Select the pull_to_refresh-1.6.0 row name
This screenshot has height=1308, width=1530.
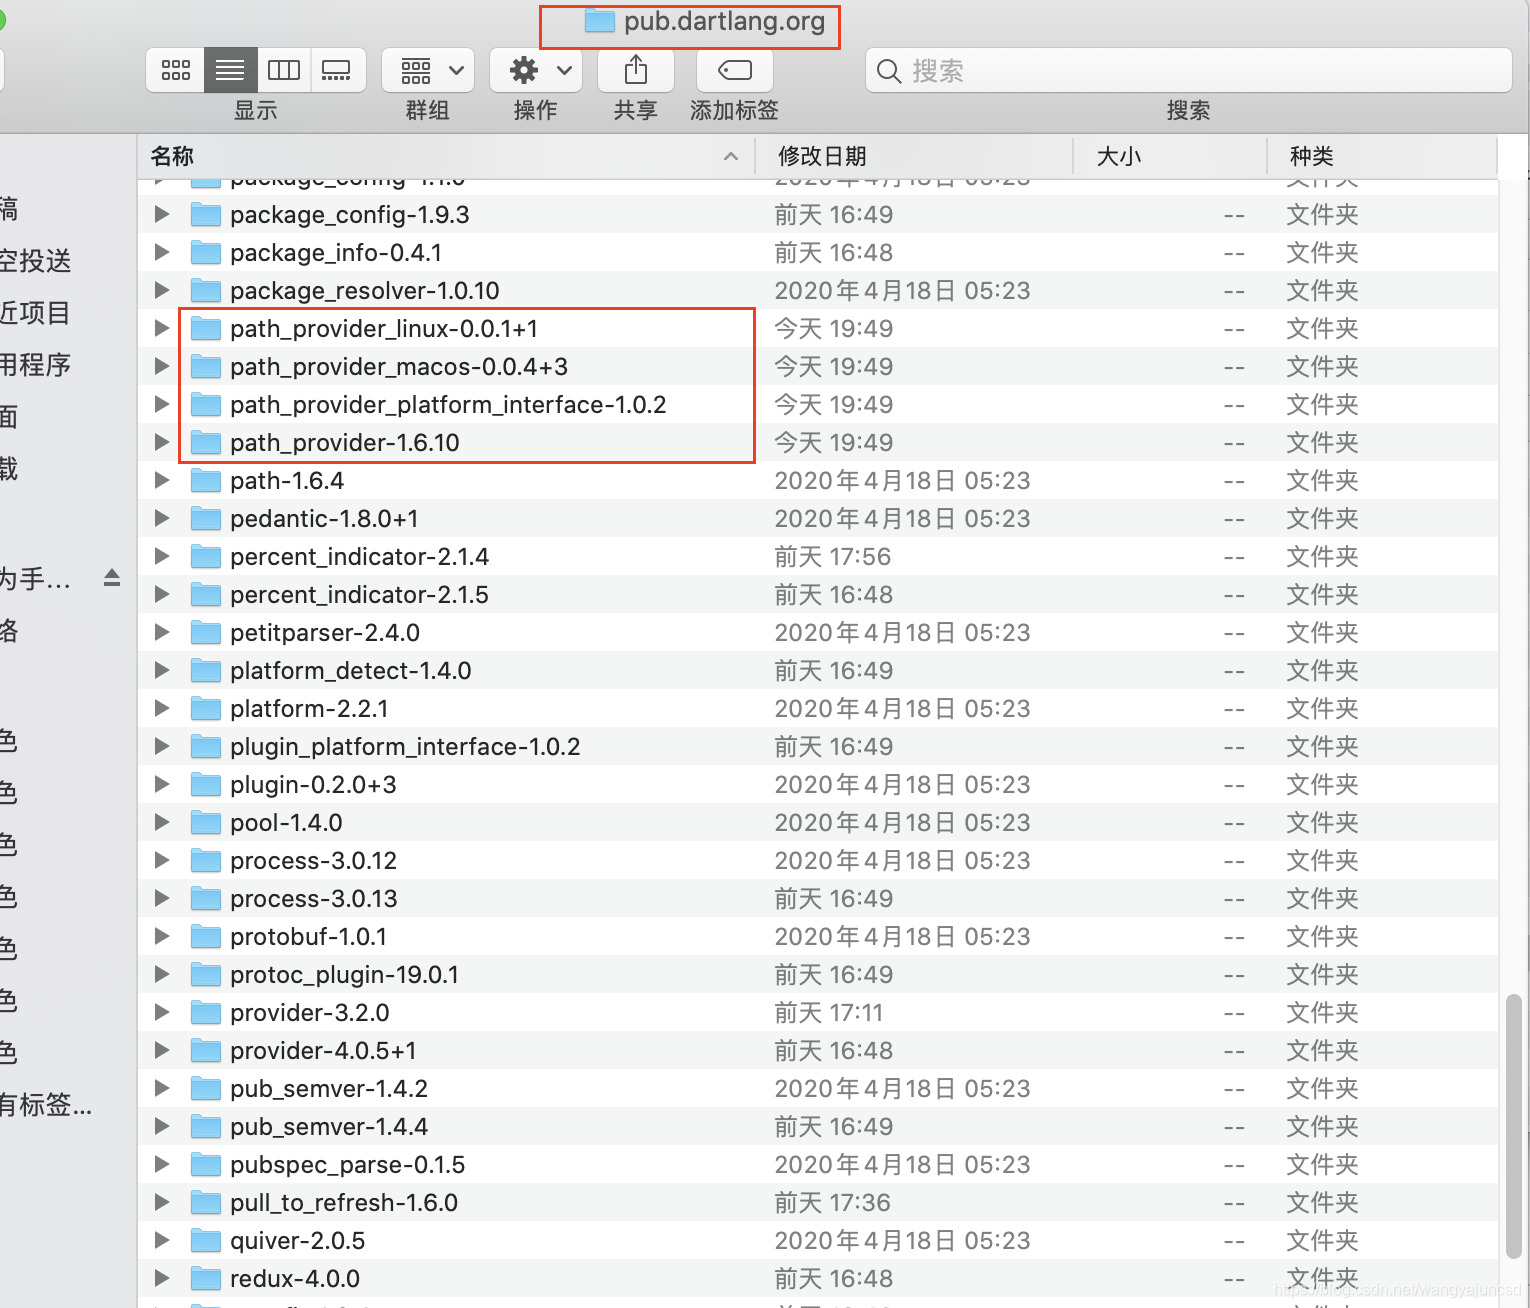click(x=344, y=1203)
